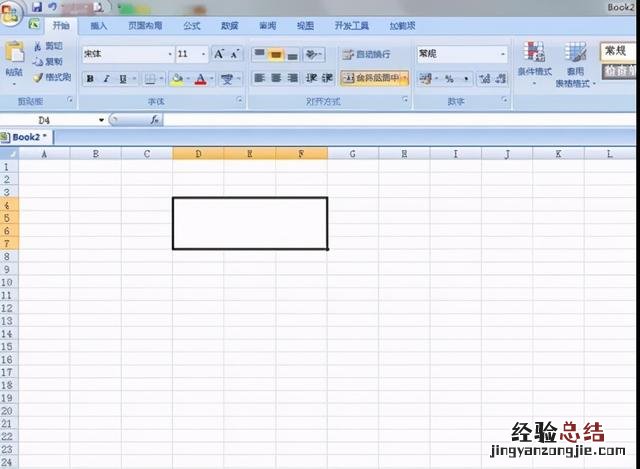Click into the formula bar

(399, 120)
